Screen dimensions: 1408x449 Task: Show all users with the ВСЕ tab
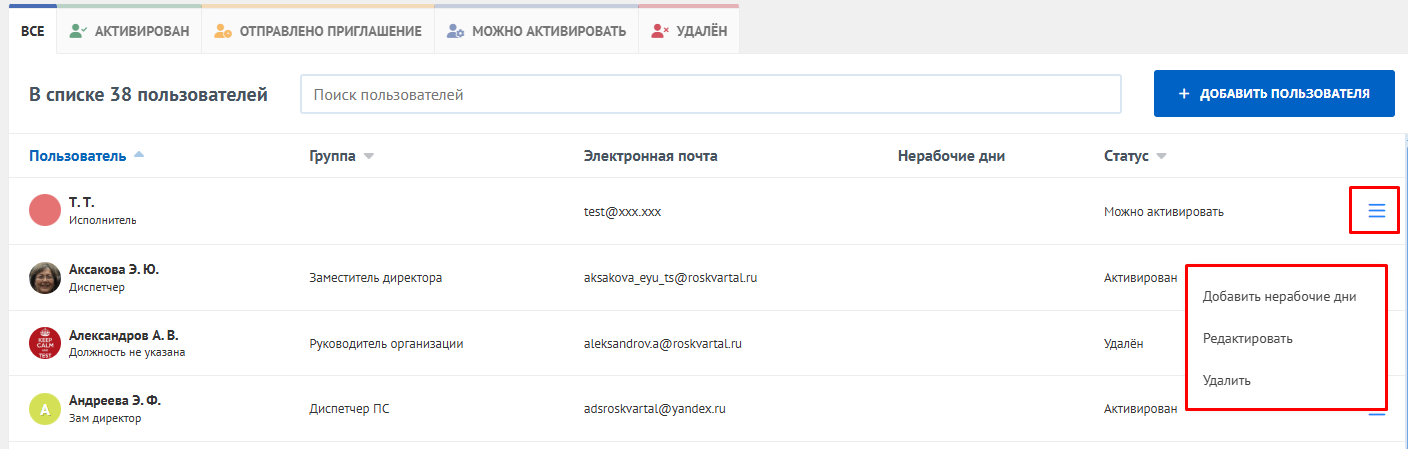[33, 31]
